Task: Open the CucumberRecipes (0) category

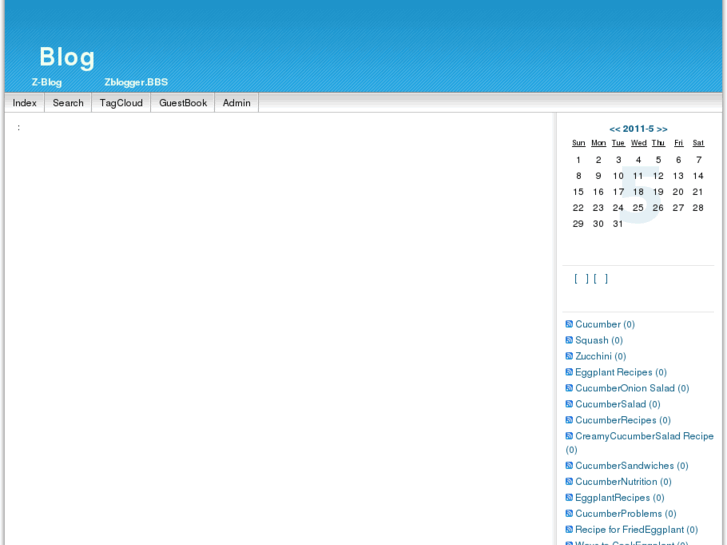Action: (623, 420)
